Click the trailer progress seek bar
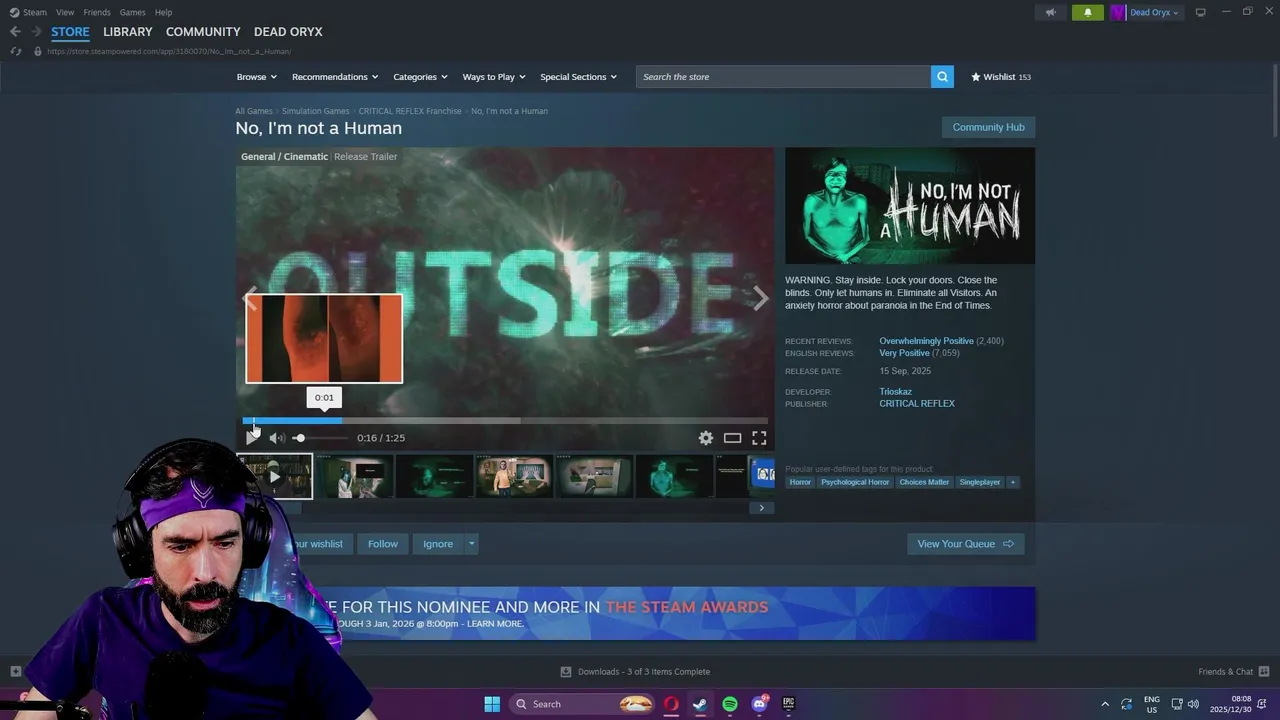The image size is (1280, 720). pyautogui.click(x=505, y=421)
